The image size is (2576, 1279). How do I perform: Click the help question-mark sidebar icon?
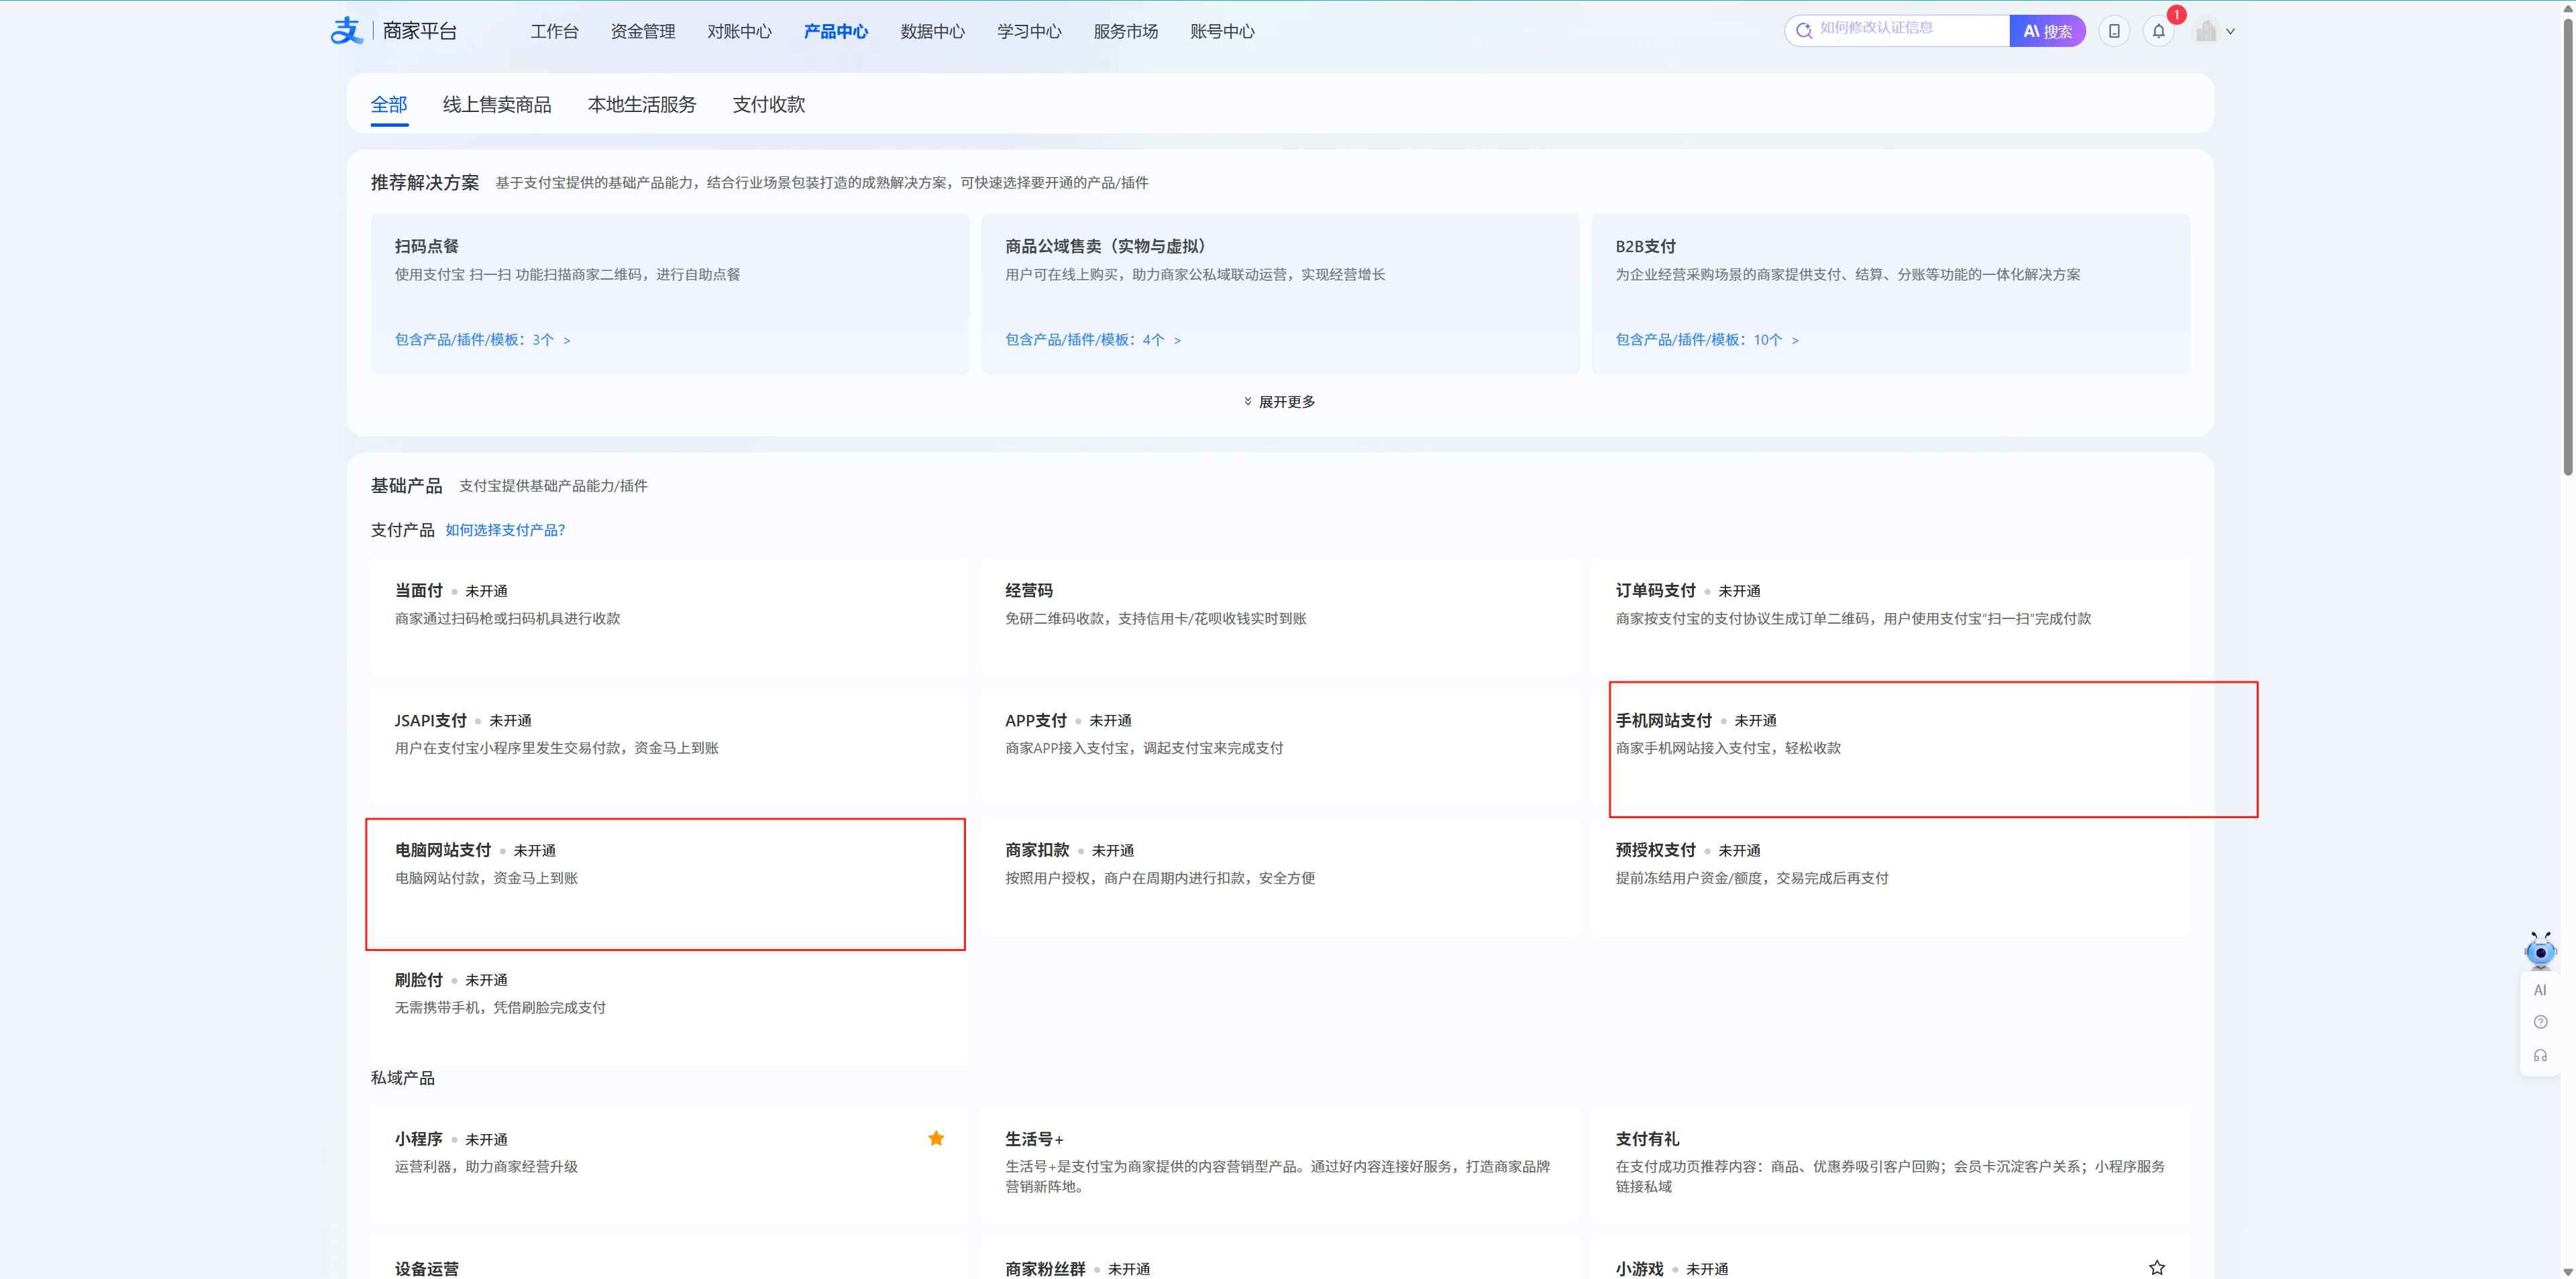(x=2540, y=1022)
